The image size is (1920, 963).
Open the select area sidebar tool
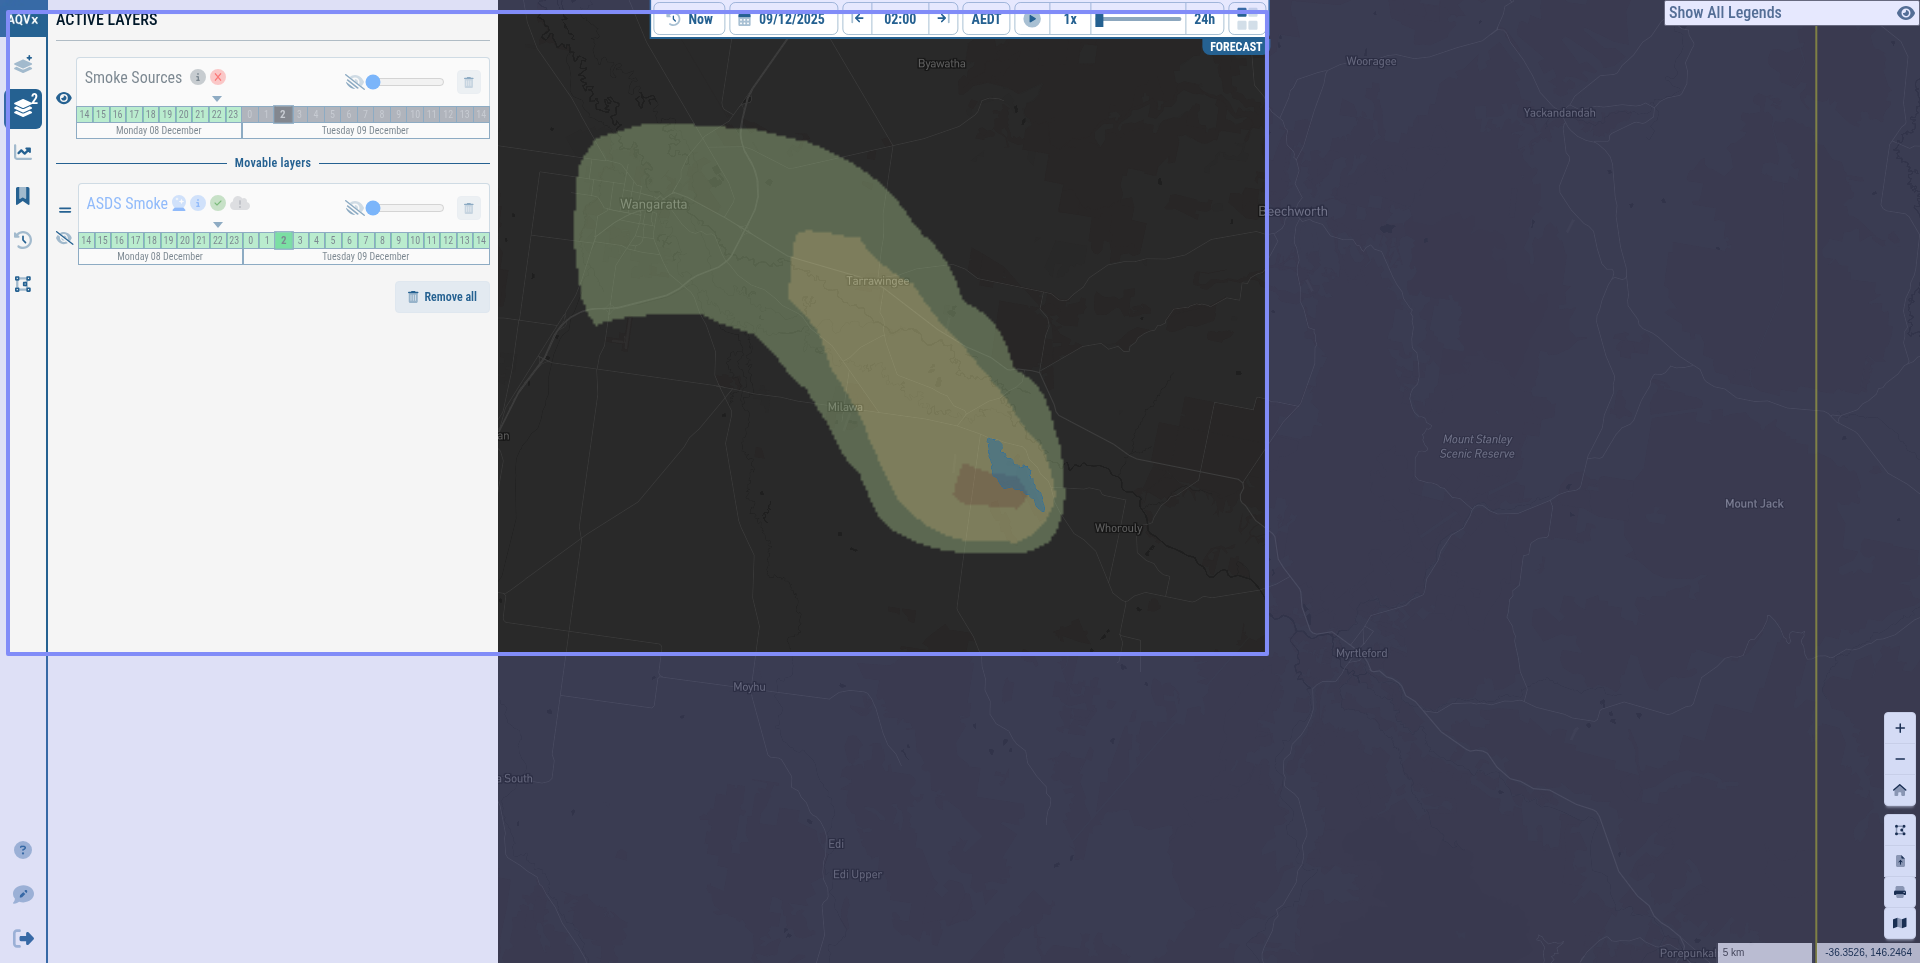tap(23, 284)
